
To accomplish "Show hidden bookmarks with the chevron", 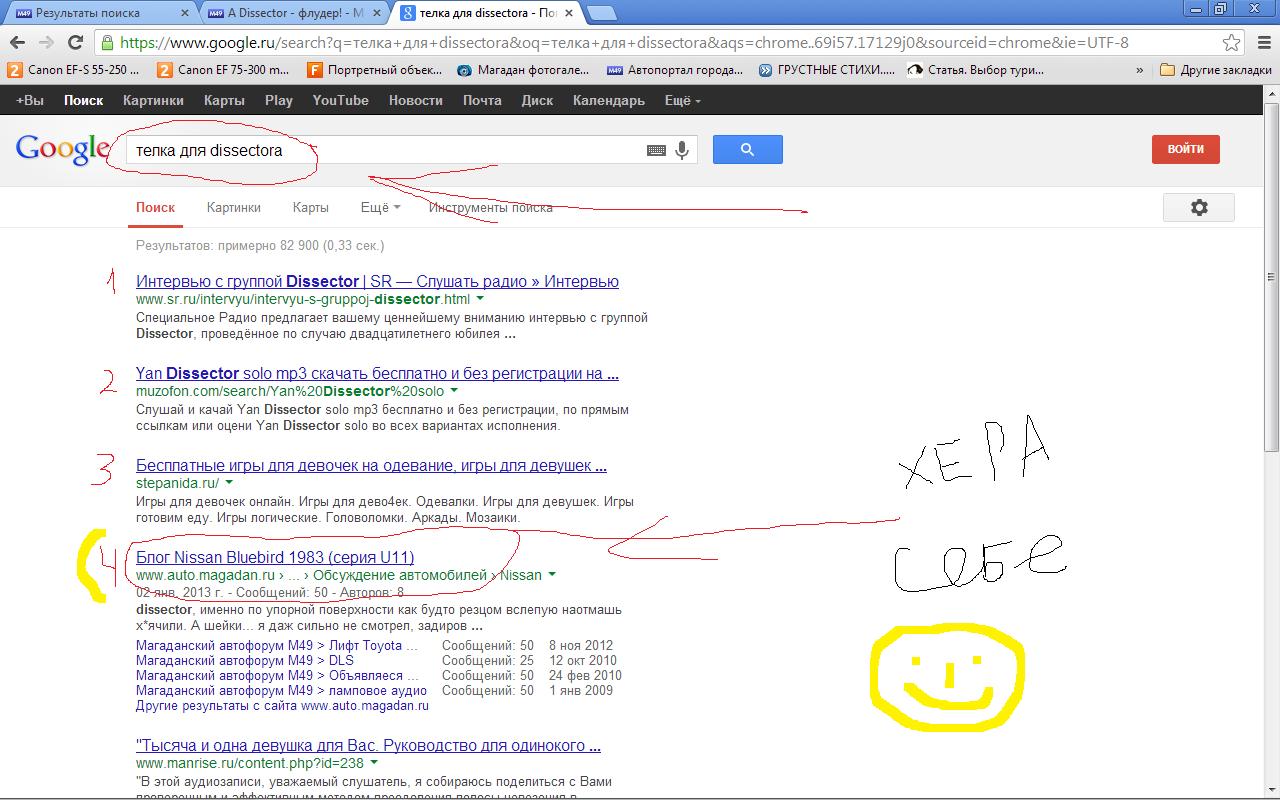I will click(1140, 70).
